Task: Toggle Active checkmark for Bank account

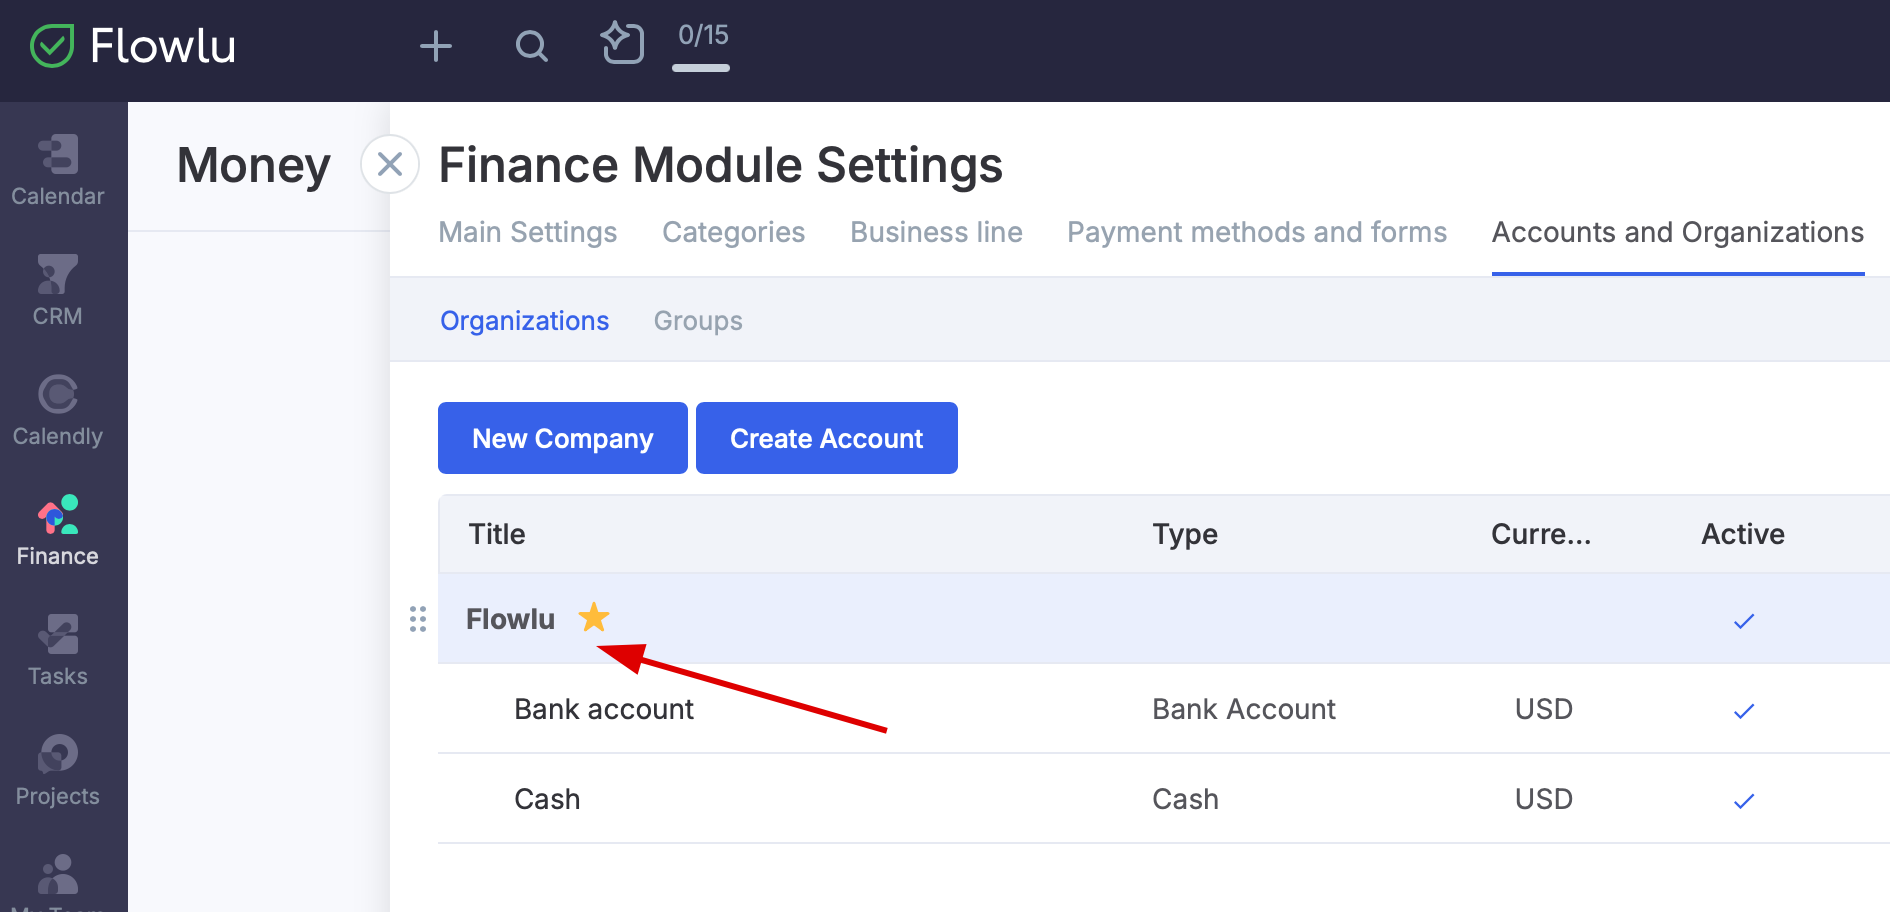Action: (1744, 711)
